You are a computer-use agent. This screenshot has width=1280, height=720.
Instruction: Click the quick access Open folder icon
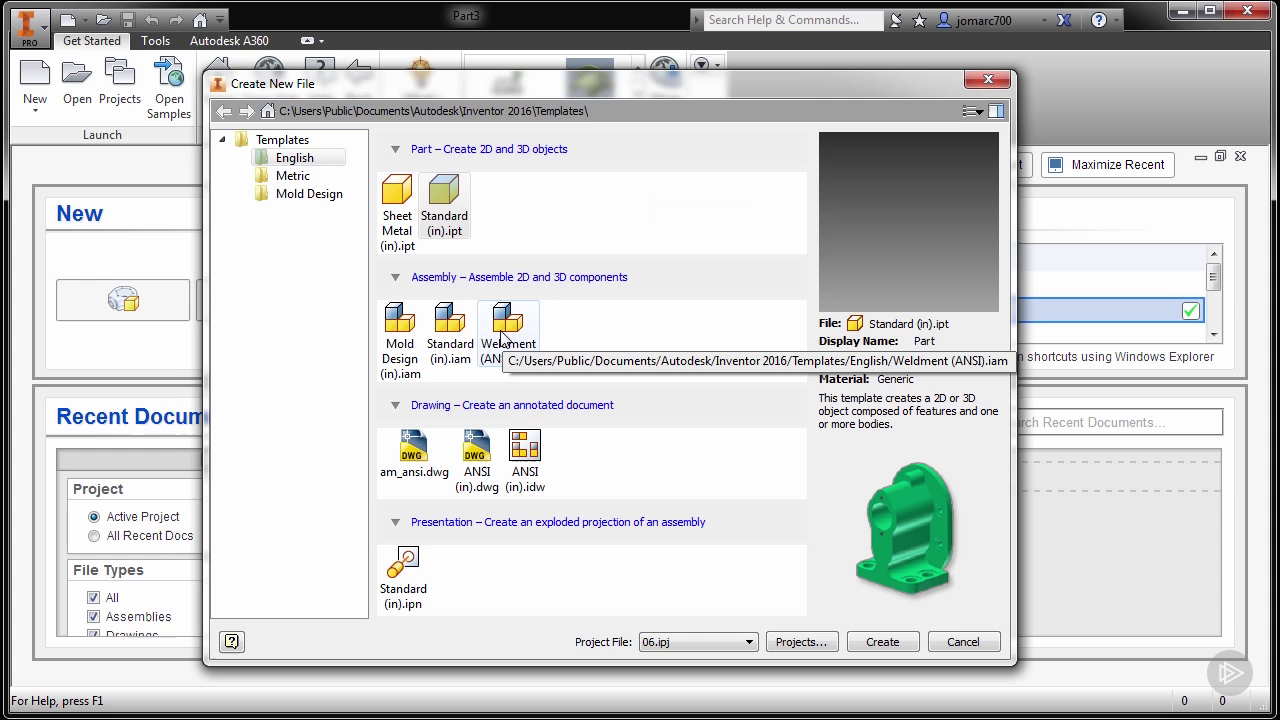pos(103,20)
